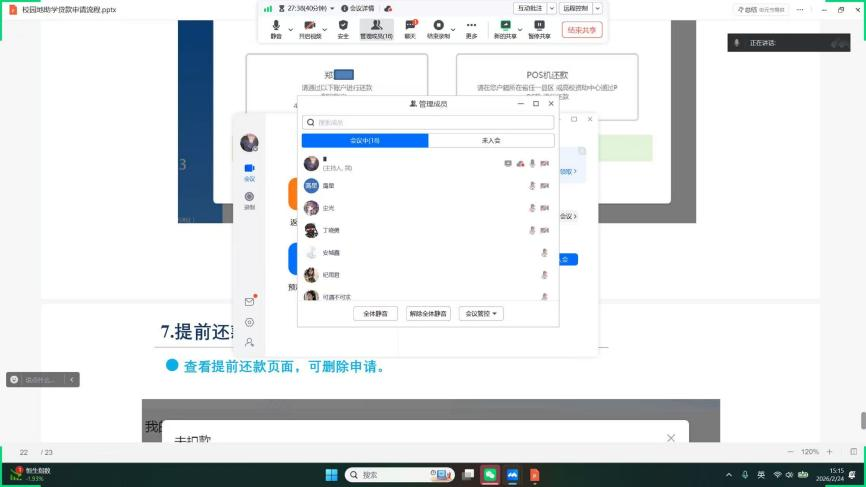Toggle 丁晓惠's microphone mute icon
866x487 pixels.
point(533,230)
